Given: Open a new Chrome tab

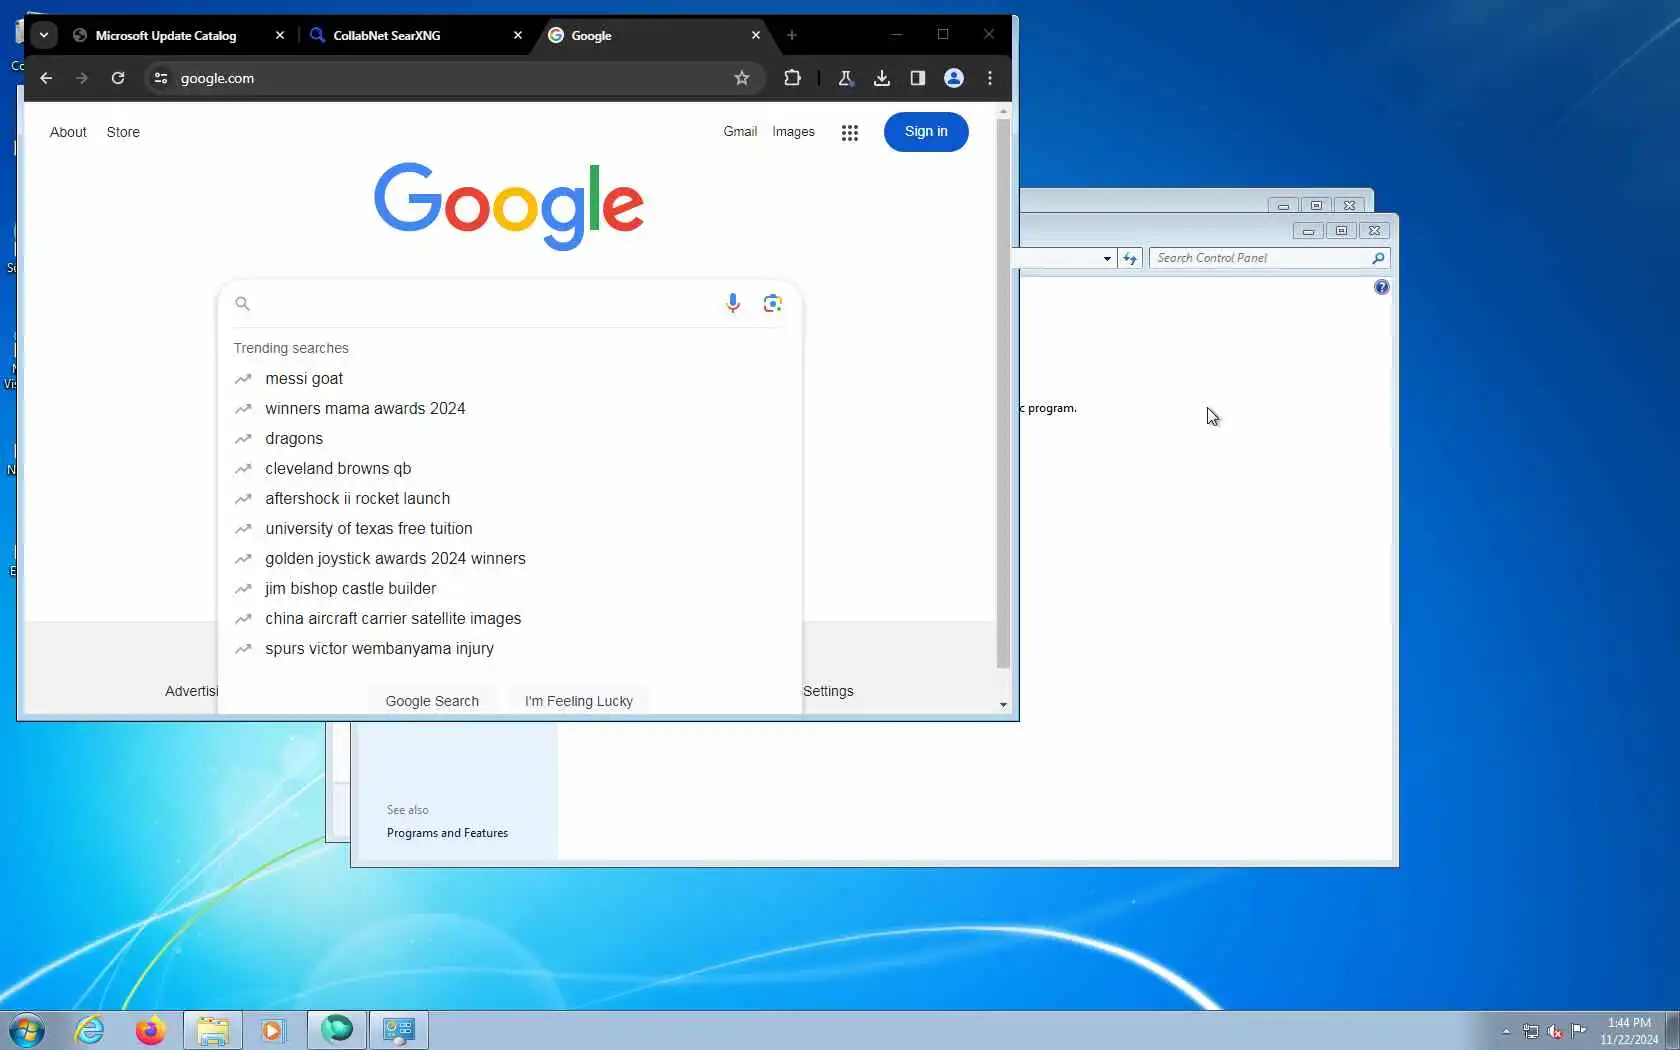Looking at the screenshot, I should click(792, 35).
